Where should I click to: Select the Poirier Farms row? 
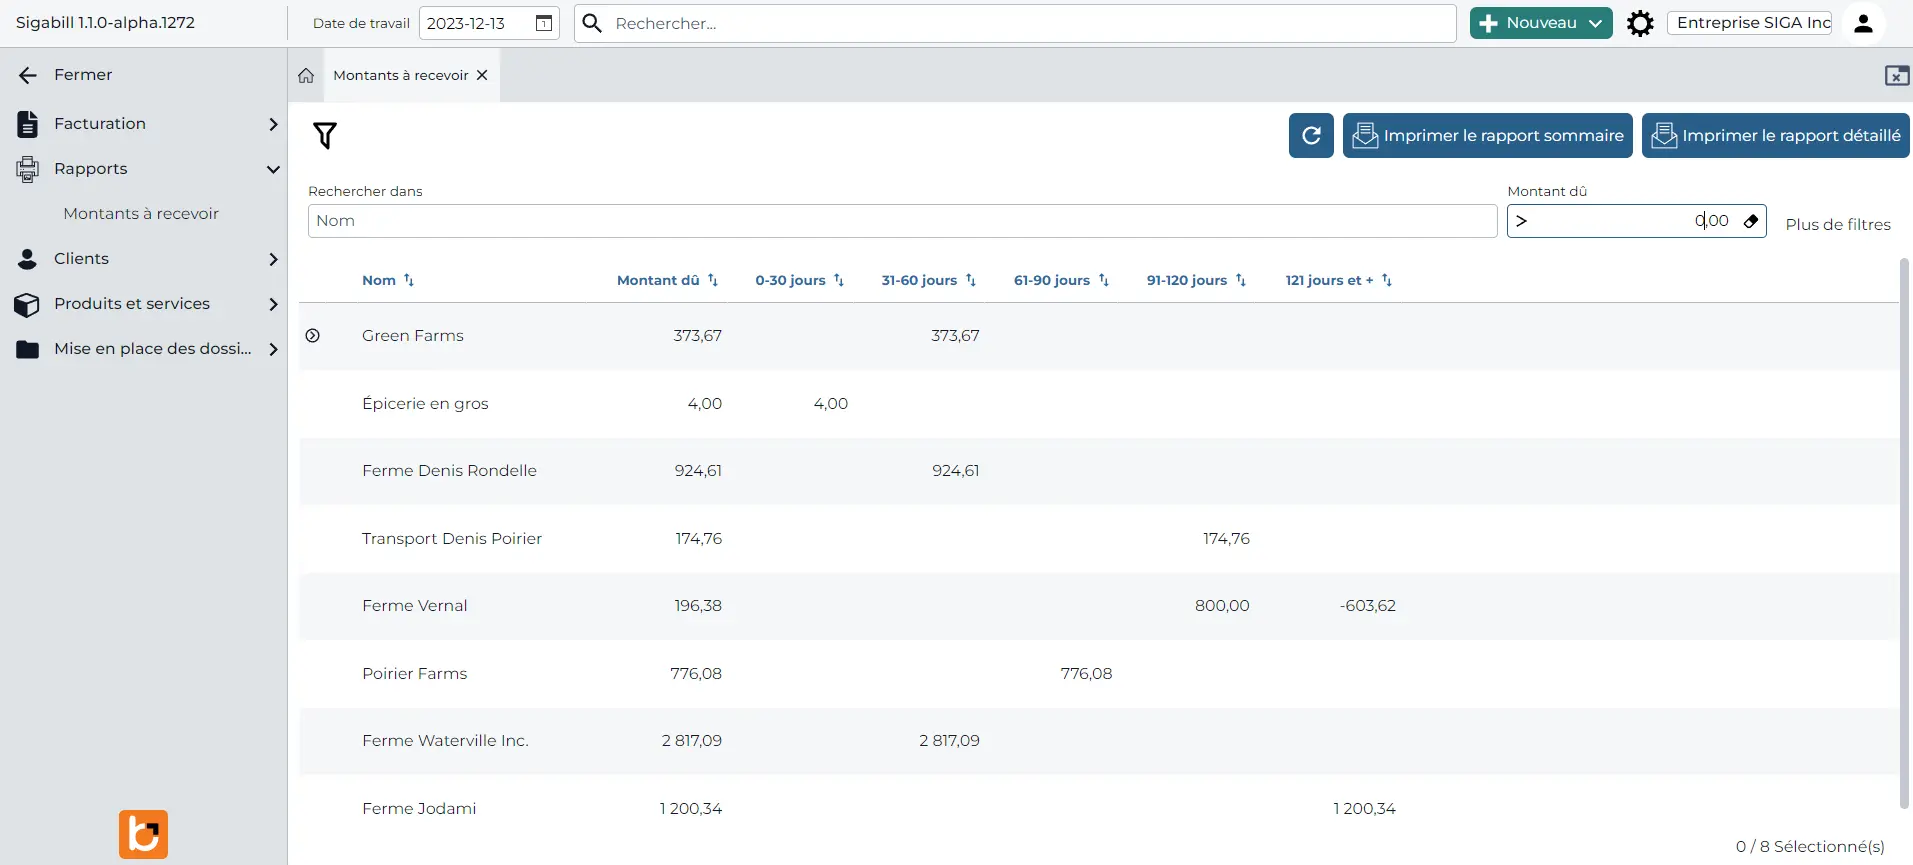(1098, 674)
